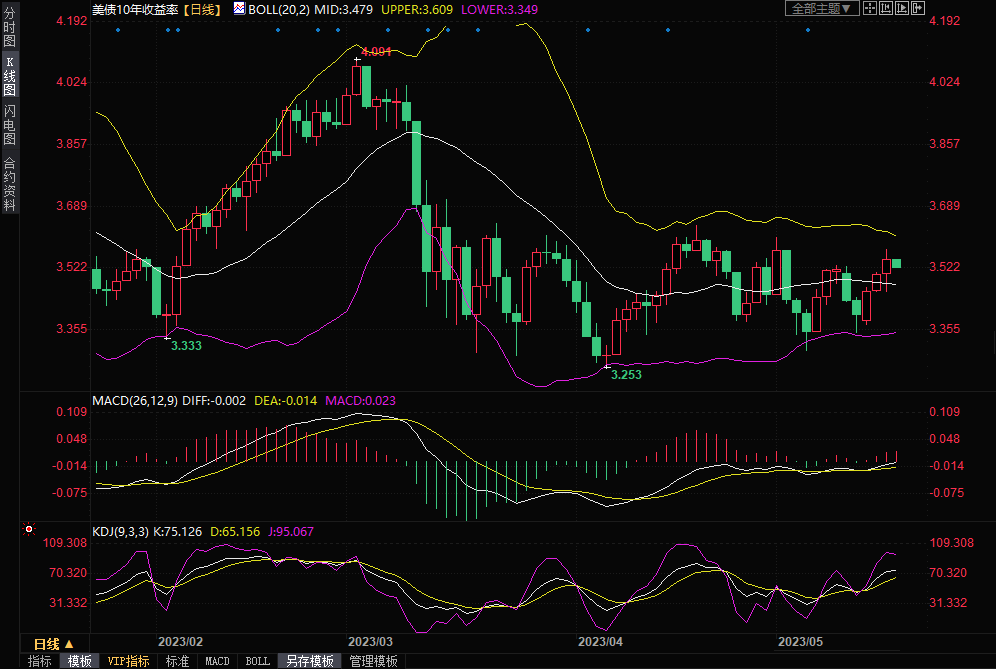Select the K线图 side tab

tap(9, 76)
